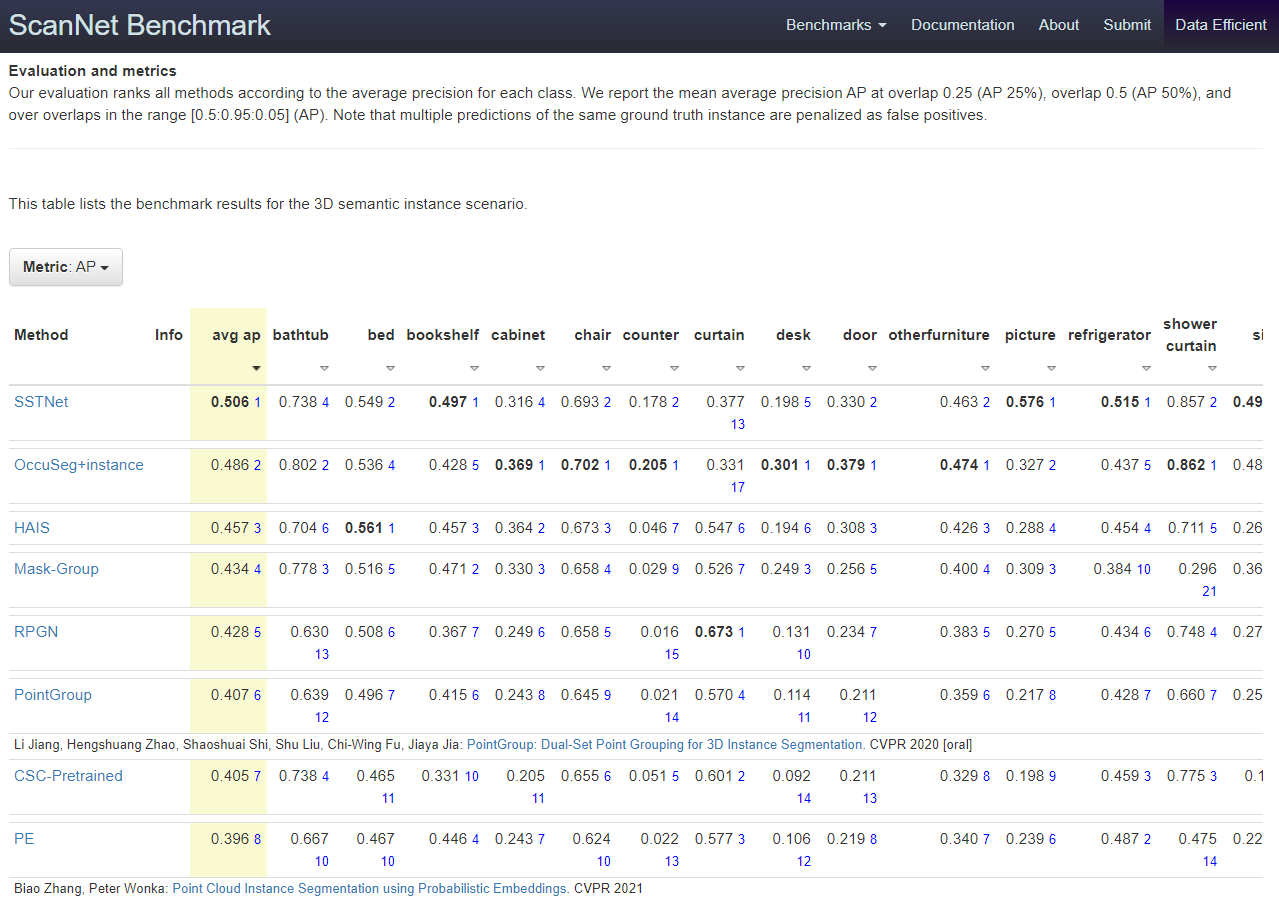Sort by chair column arrow
Viewport: 1279px width, 899px height.
pos(606,368)
